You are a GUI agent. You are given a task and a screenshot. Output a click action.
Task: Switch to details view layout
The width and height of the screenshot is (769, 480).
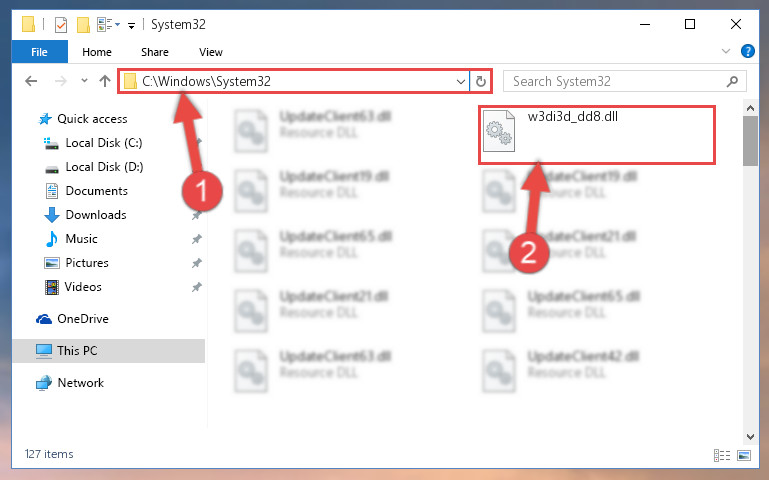point(722,455)
